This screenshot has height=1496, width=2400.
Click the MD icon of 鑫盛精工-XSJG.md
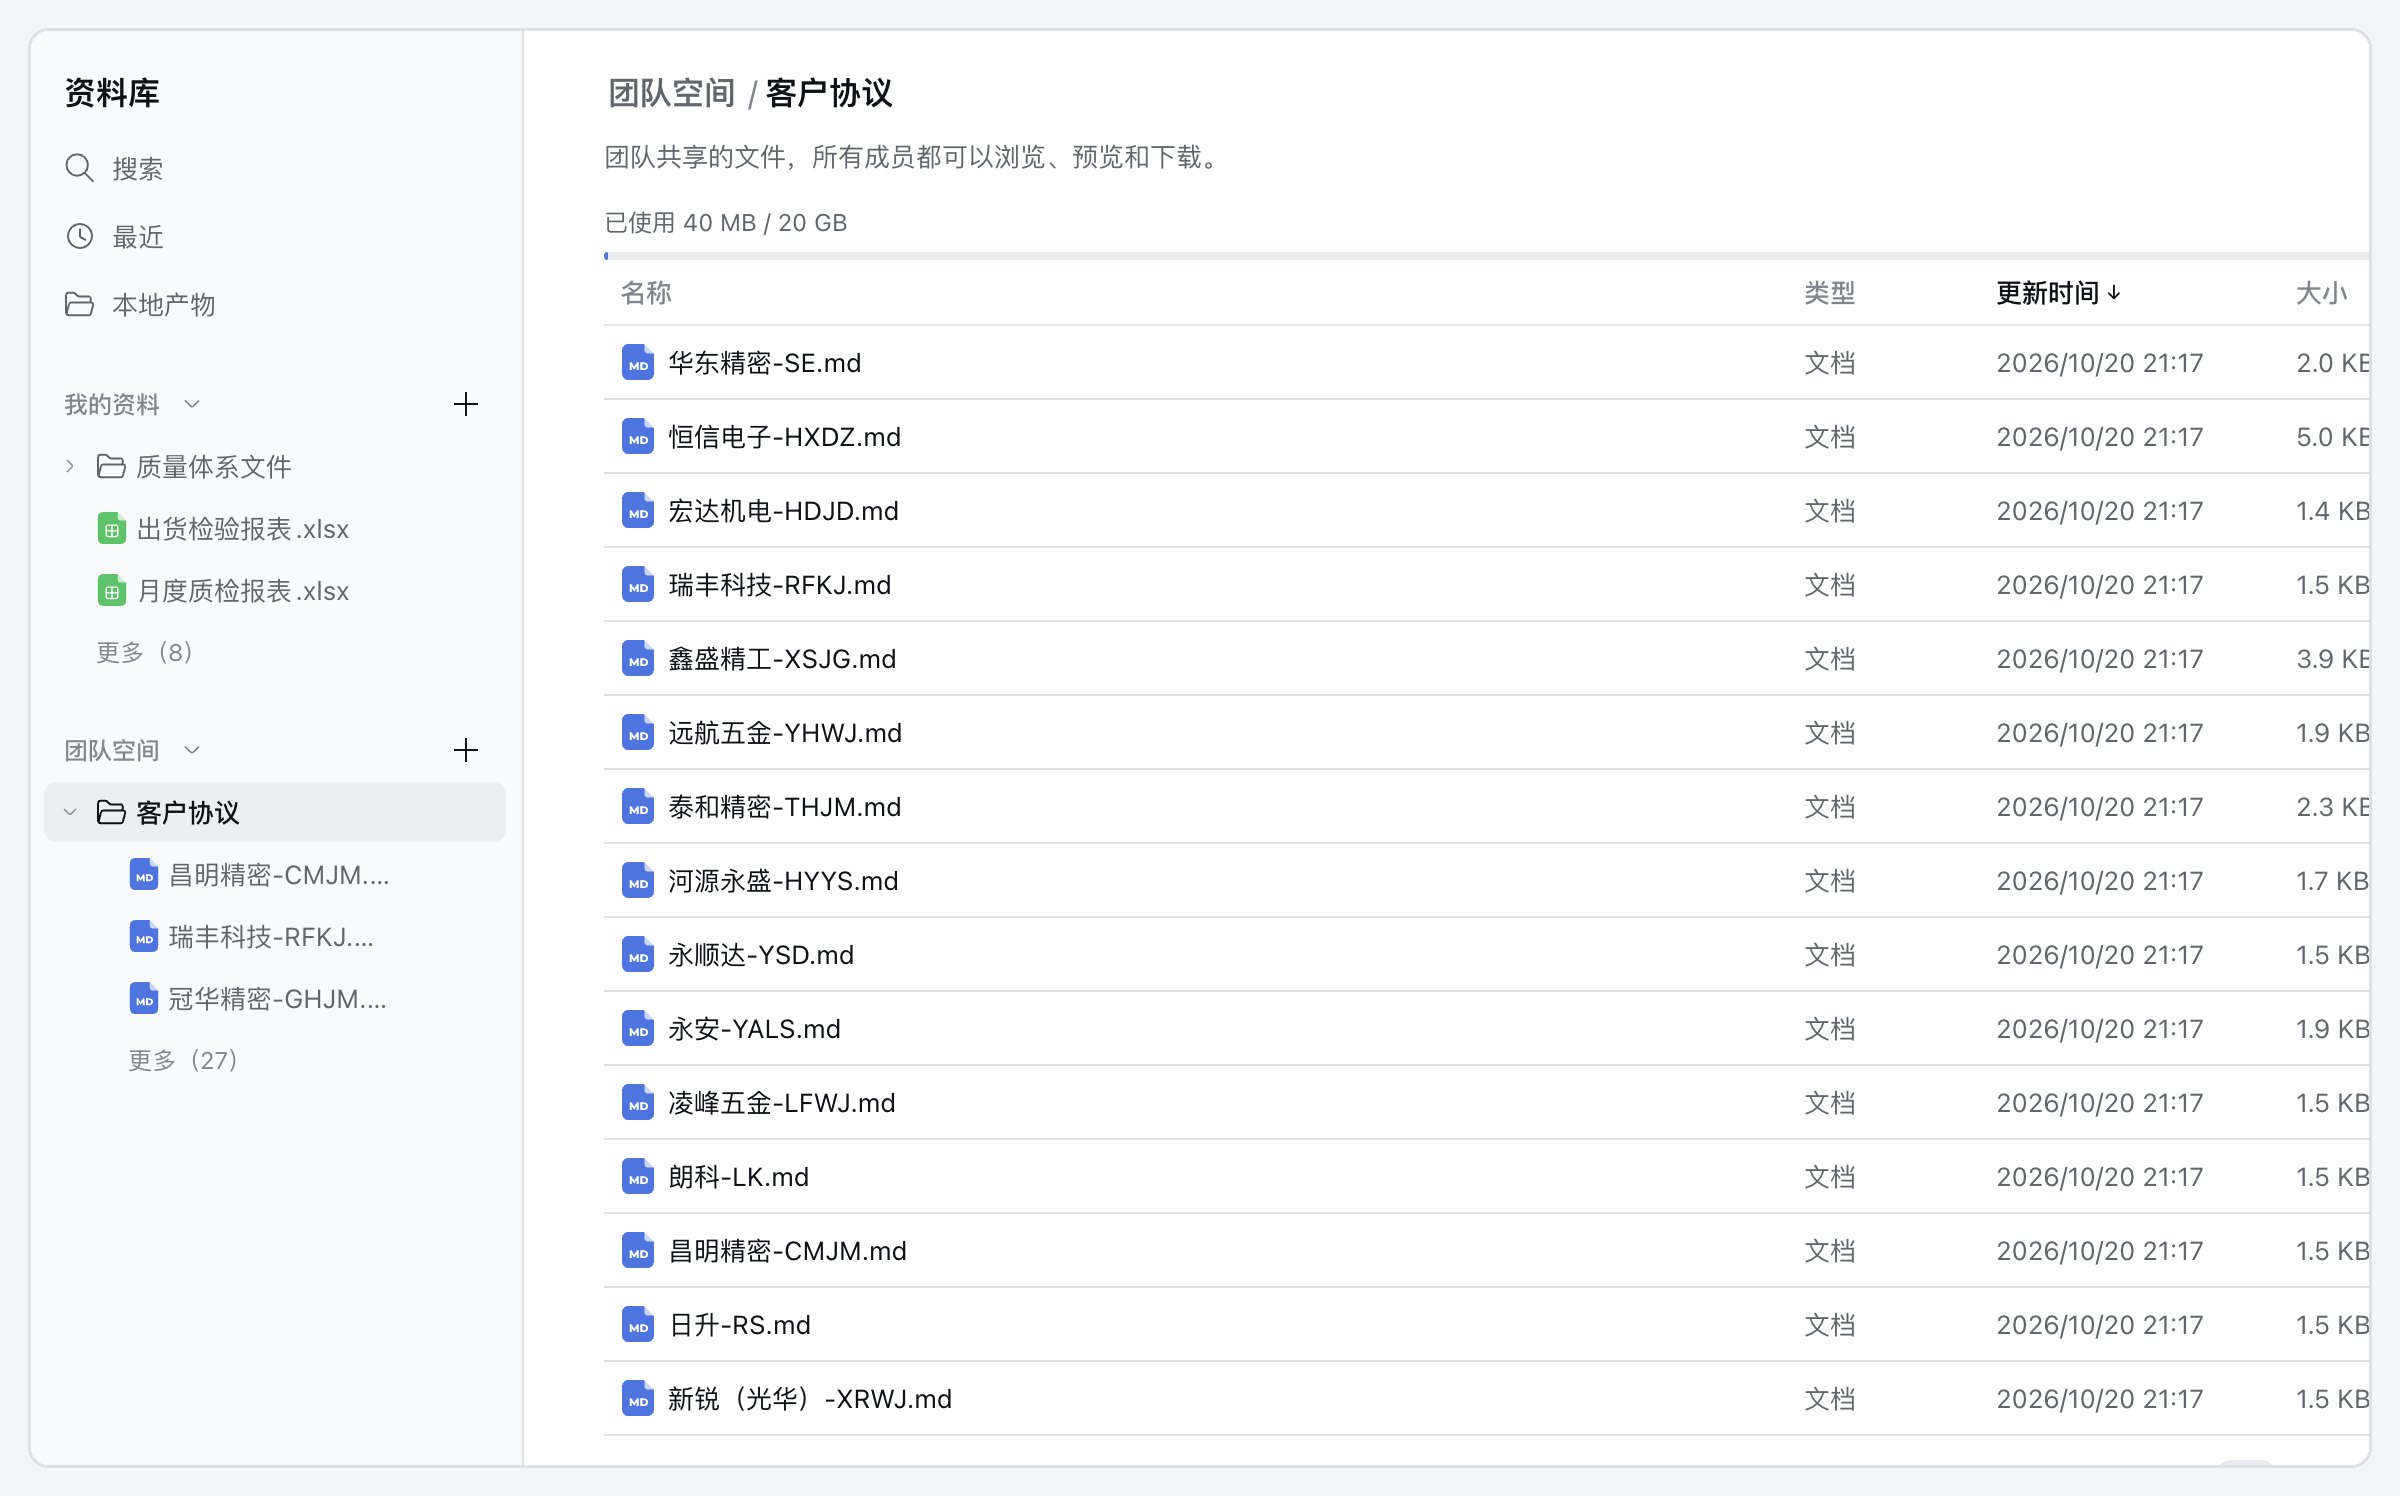(638, 658)
